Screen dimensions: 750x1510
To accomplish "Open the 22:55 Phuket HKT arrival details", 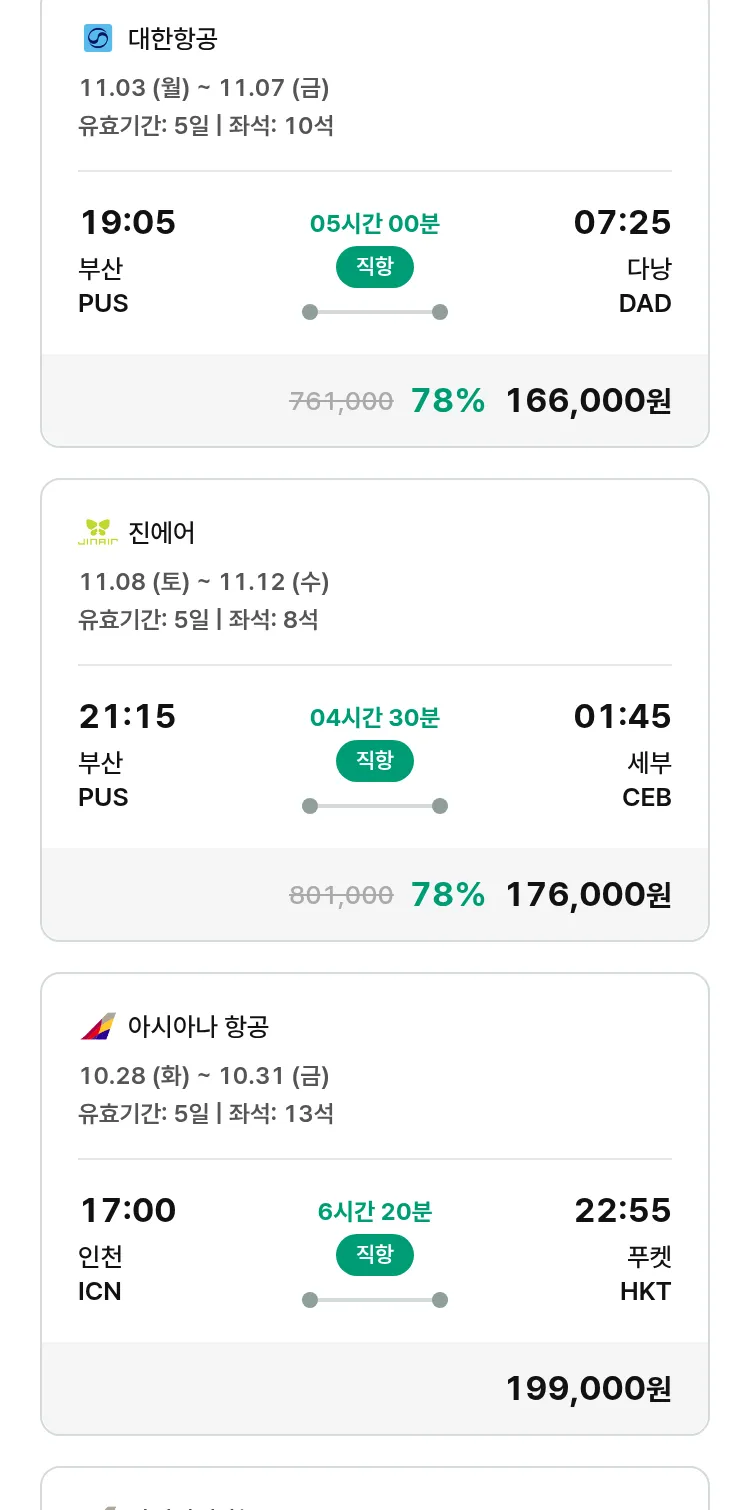I will 622,1211.
